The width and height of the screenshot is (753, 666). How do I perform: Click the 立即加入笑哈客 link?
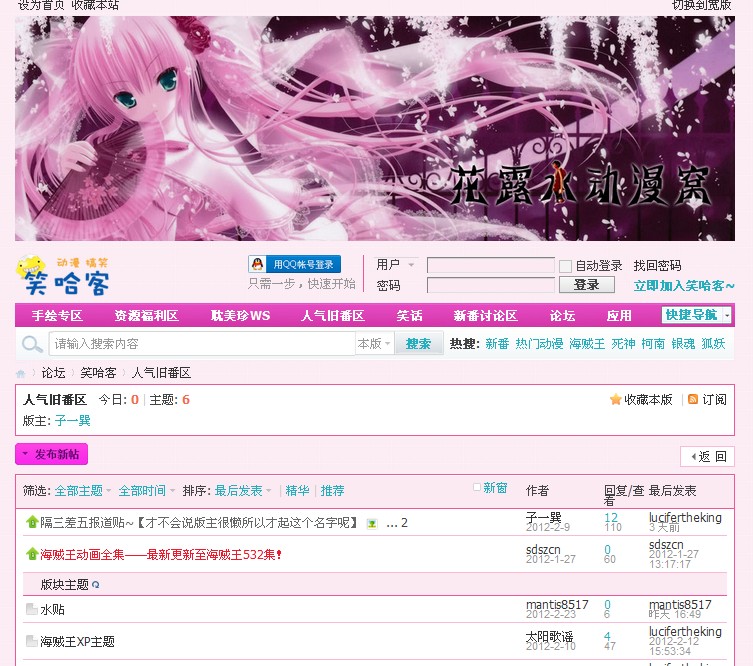[684, 286]
